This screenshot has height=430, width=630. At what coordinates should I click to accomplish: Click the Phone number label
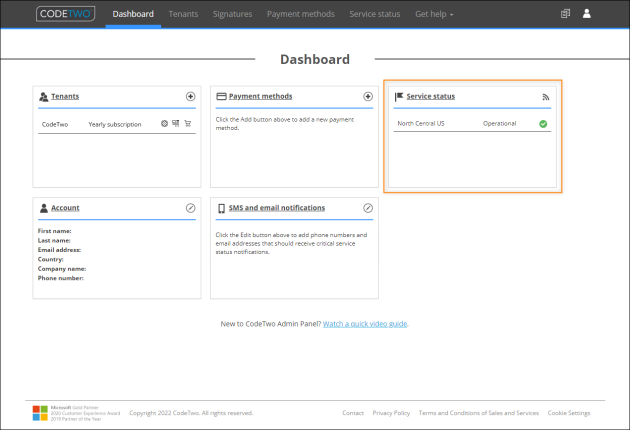(61, 278)
